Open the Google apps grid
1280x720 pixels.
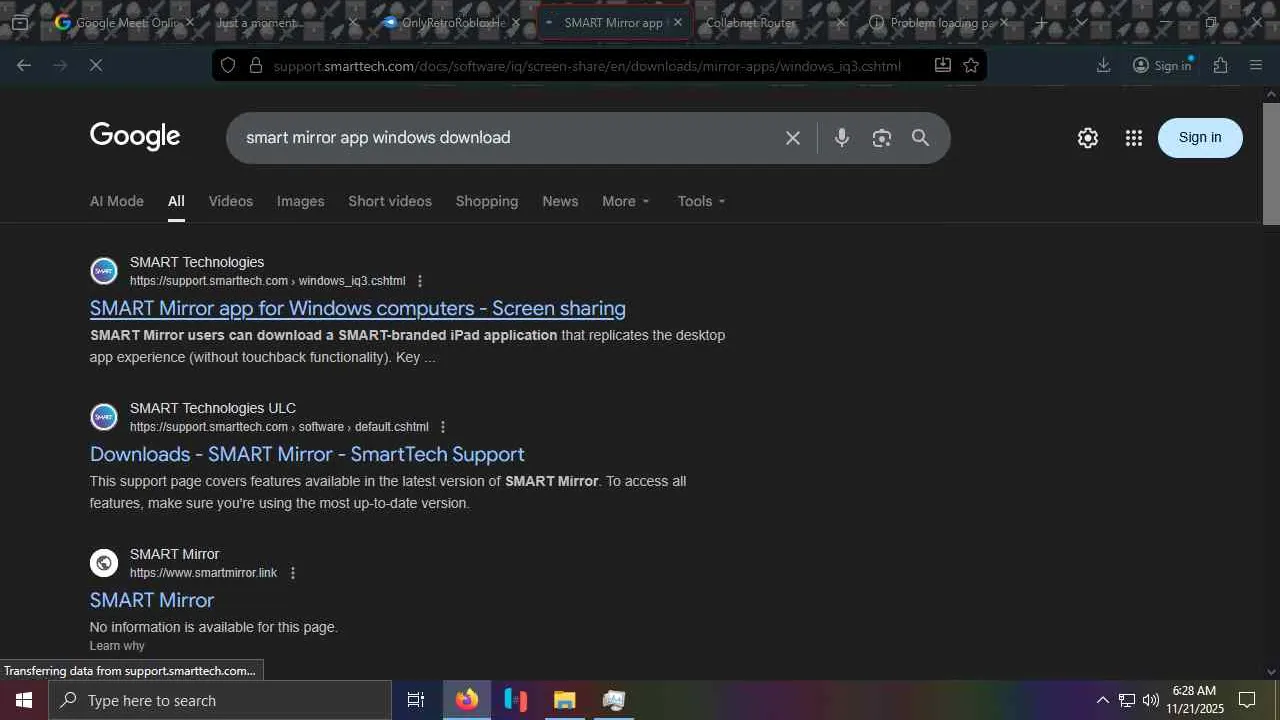click(1133, 138)
